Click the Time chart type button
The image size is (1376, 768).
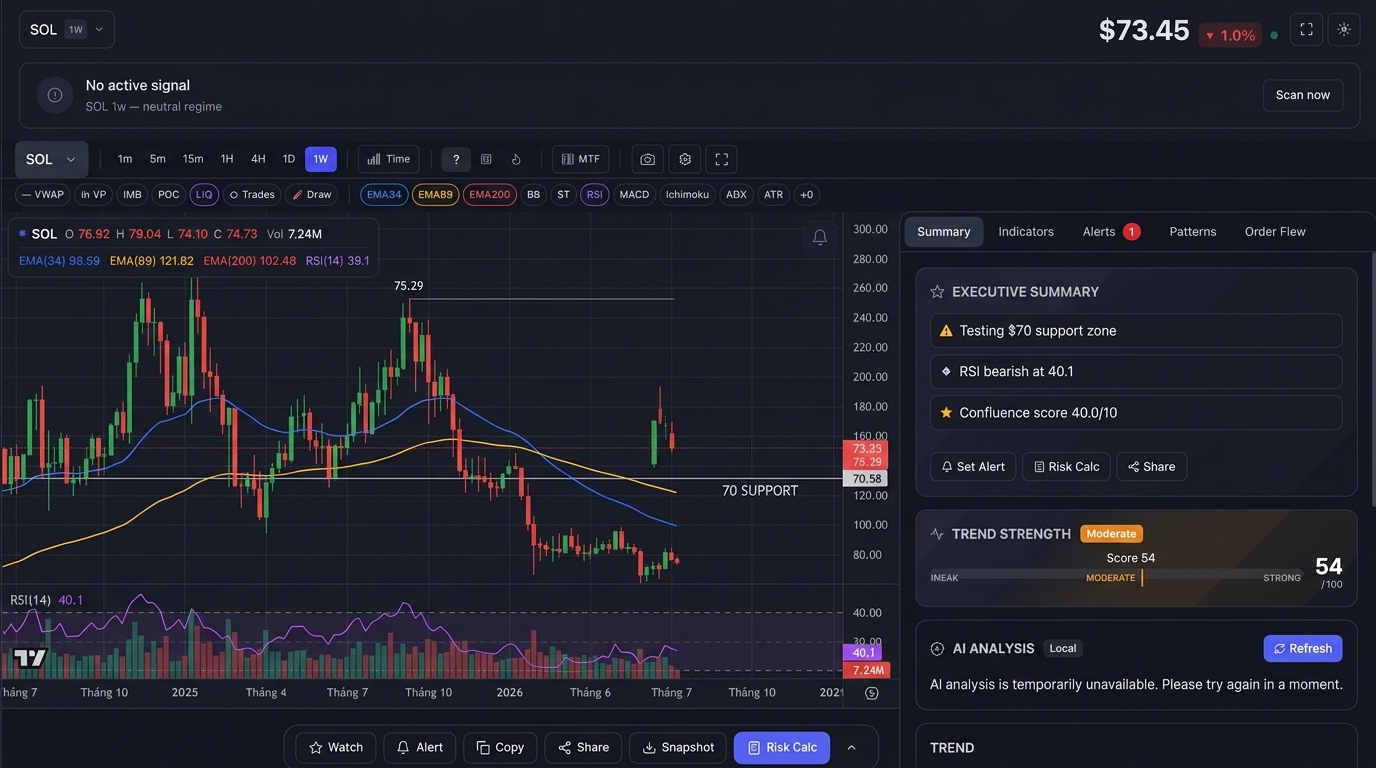(x=389, y=159)
